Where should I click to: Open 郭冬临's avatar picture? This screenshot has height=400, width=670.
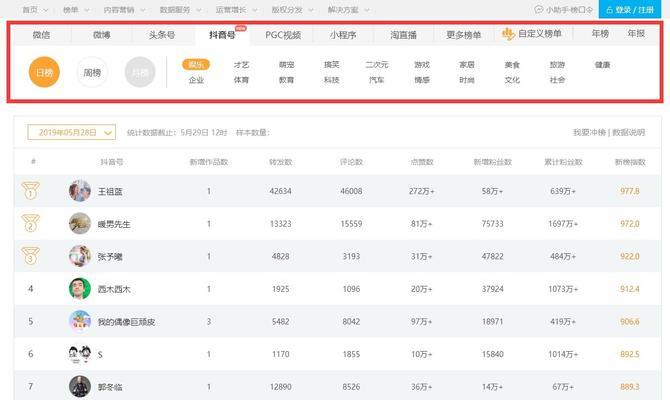(80, 386)
